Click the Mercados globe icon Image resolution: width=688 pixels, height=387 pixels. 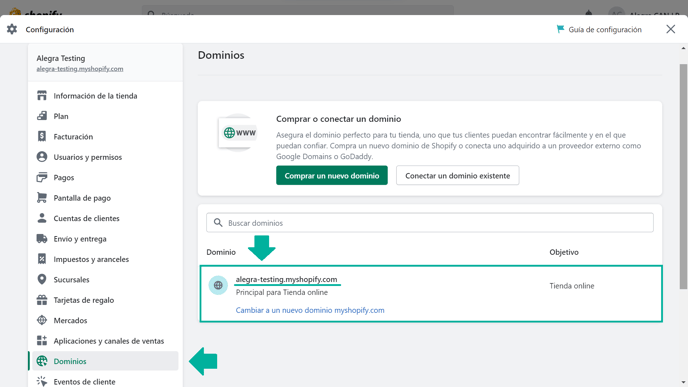click(42, 320)
